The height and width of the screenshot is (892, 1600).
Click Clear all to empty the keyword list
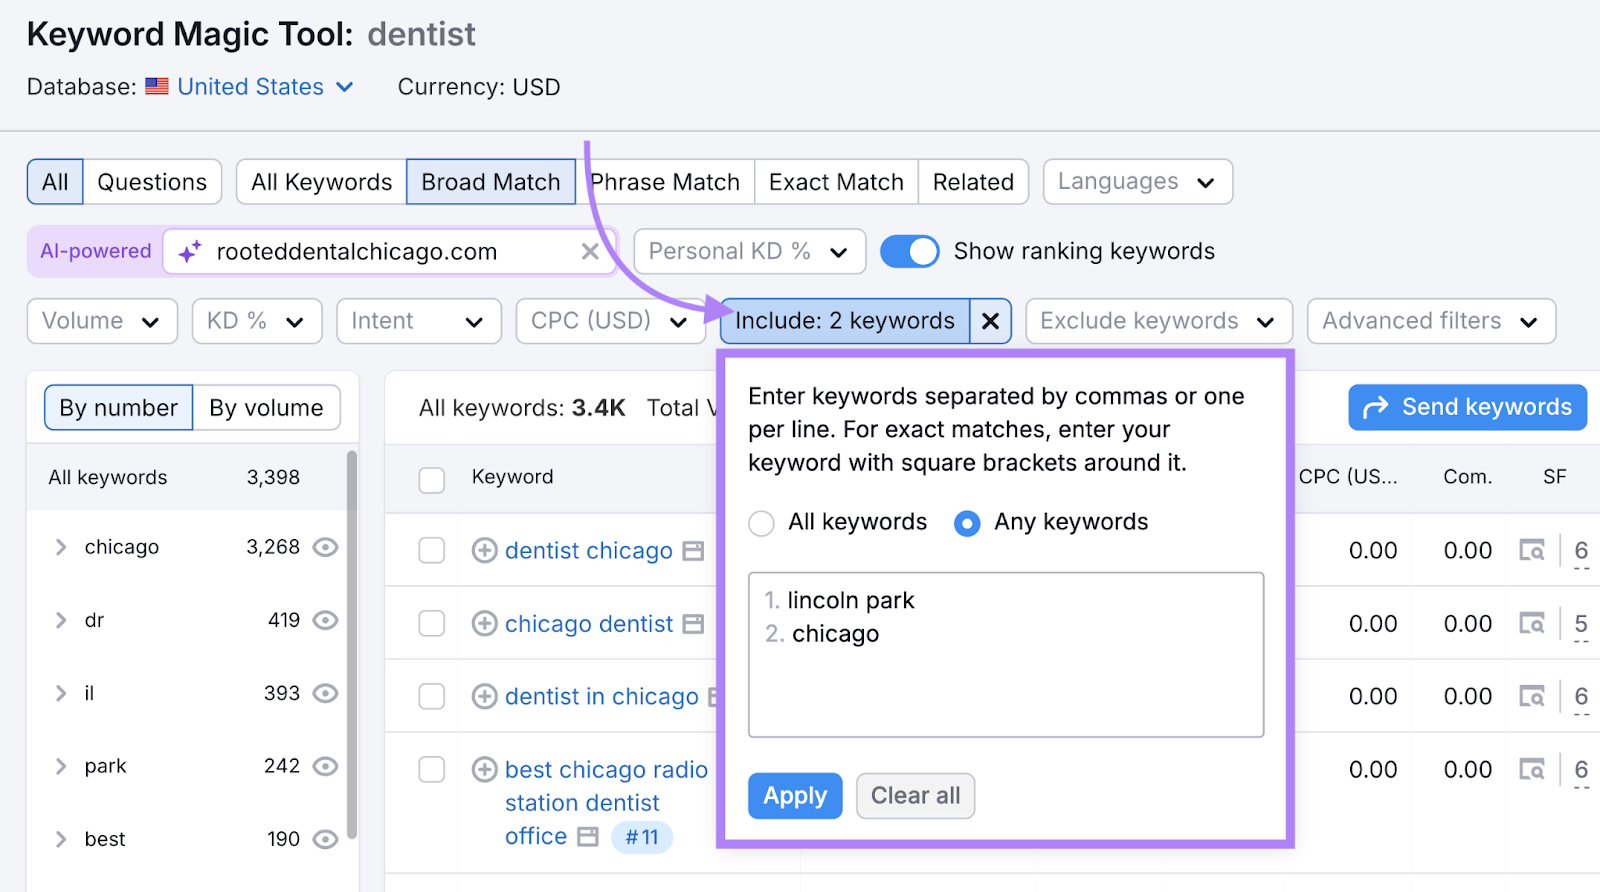coord(915,795)
